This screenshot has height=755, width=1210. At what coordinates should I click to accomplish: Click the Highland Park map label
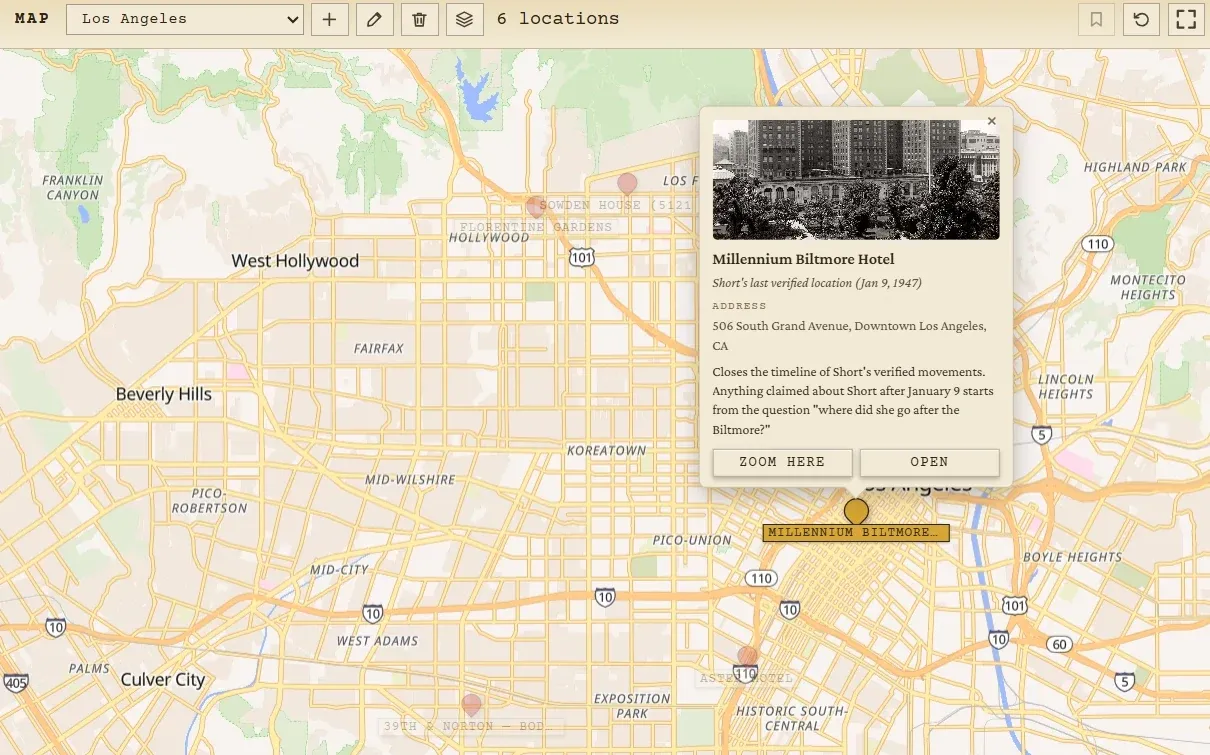(1135, 167)
